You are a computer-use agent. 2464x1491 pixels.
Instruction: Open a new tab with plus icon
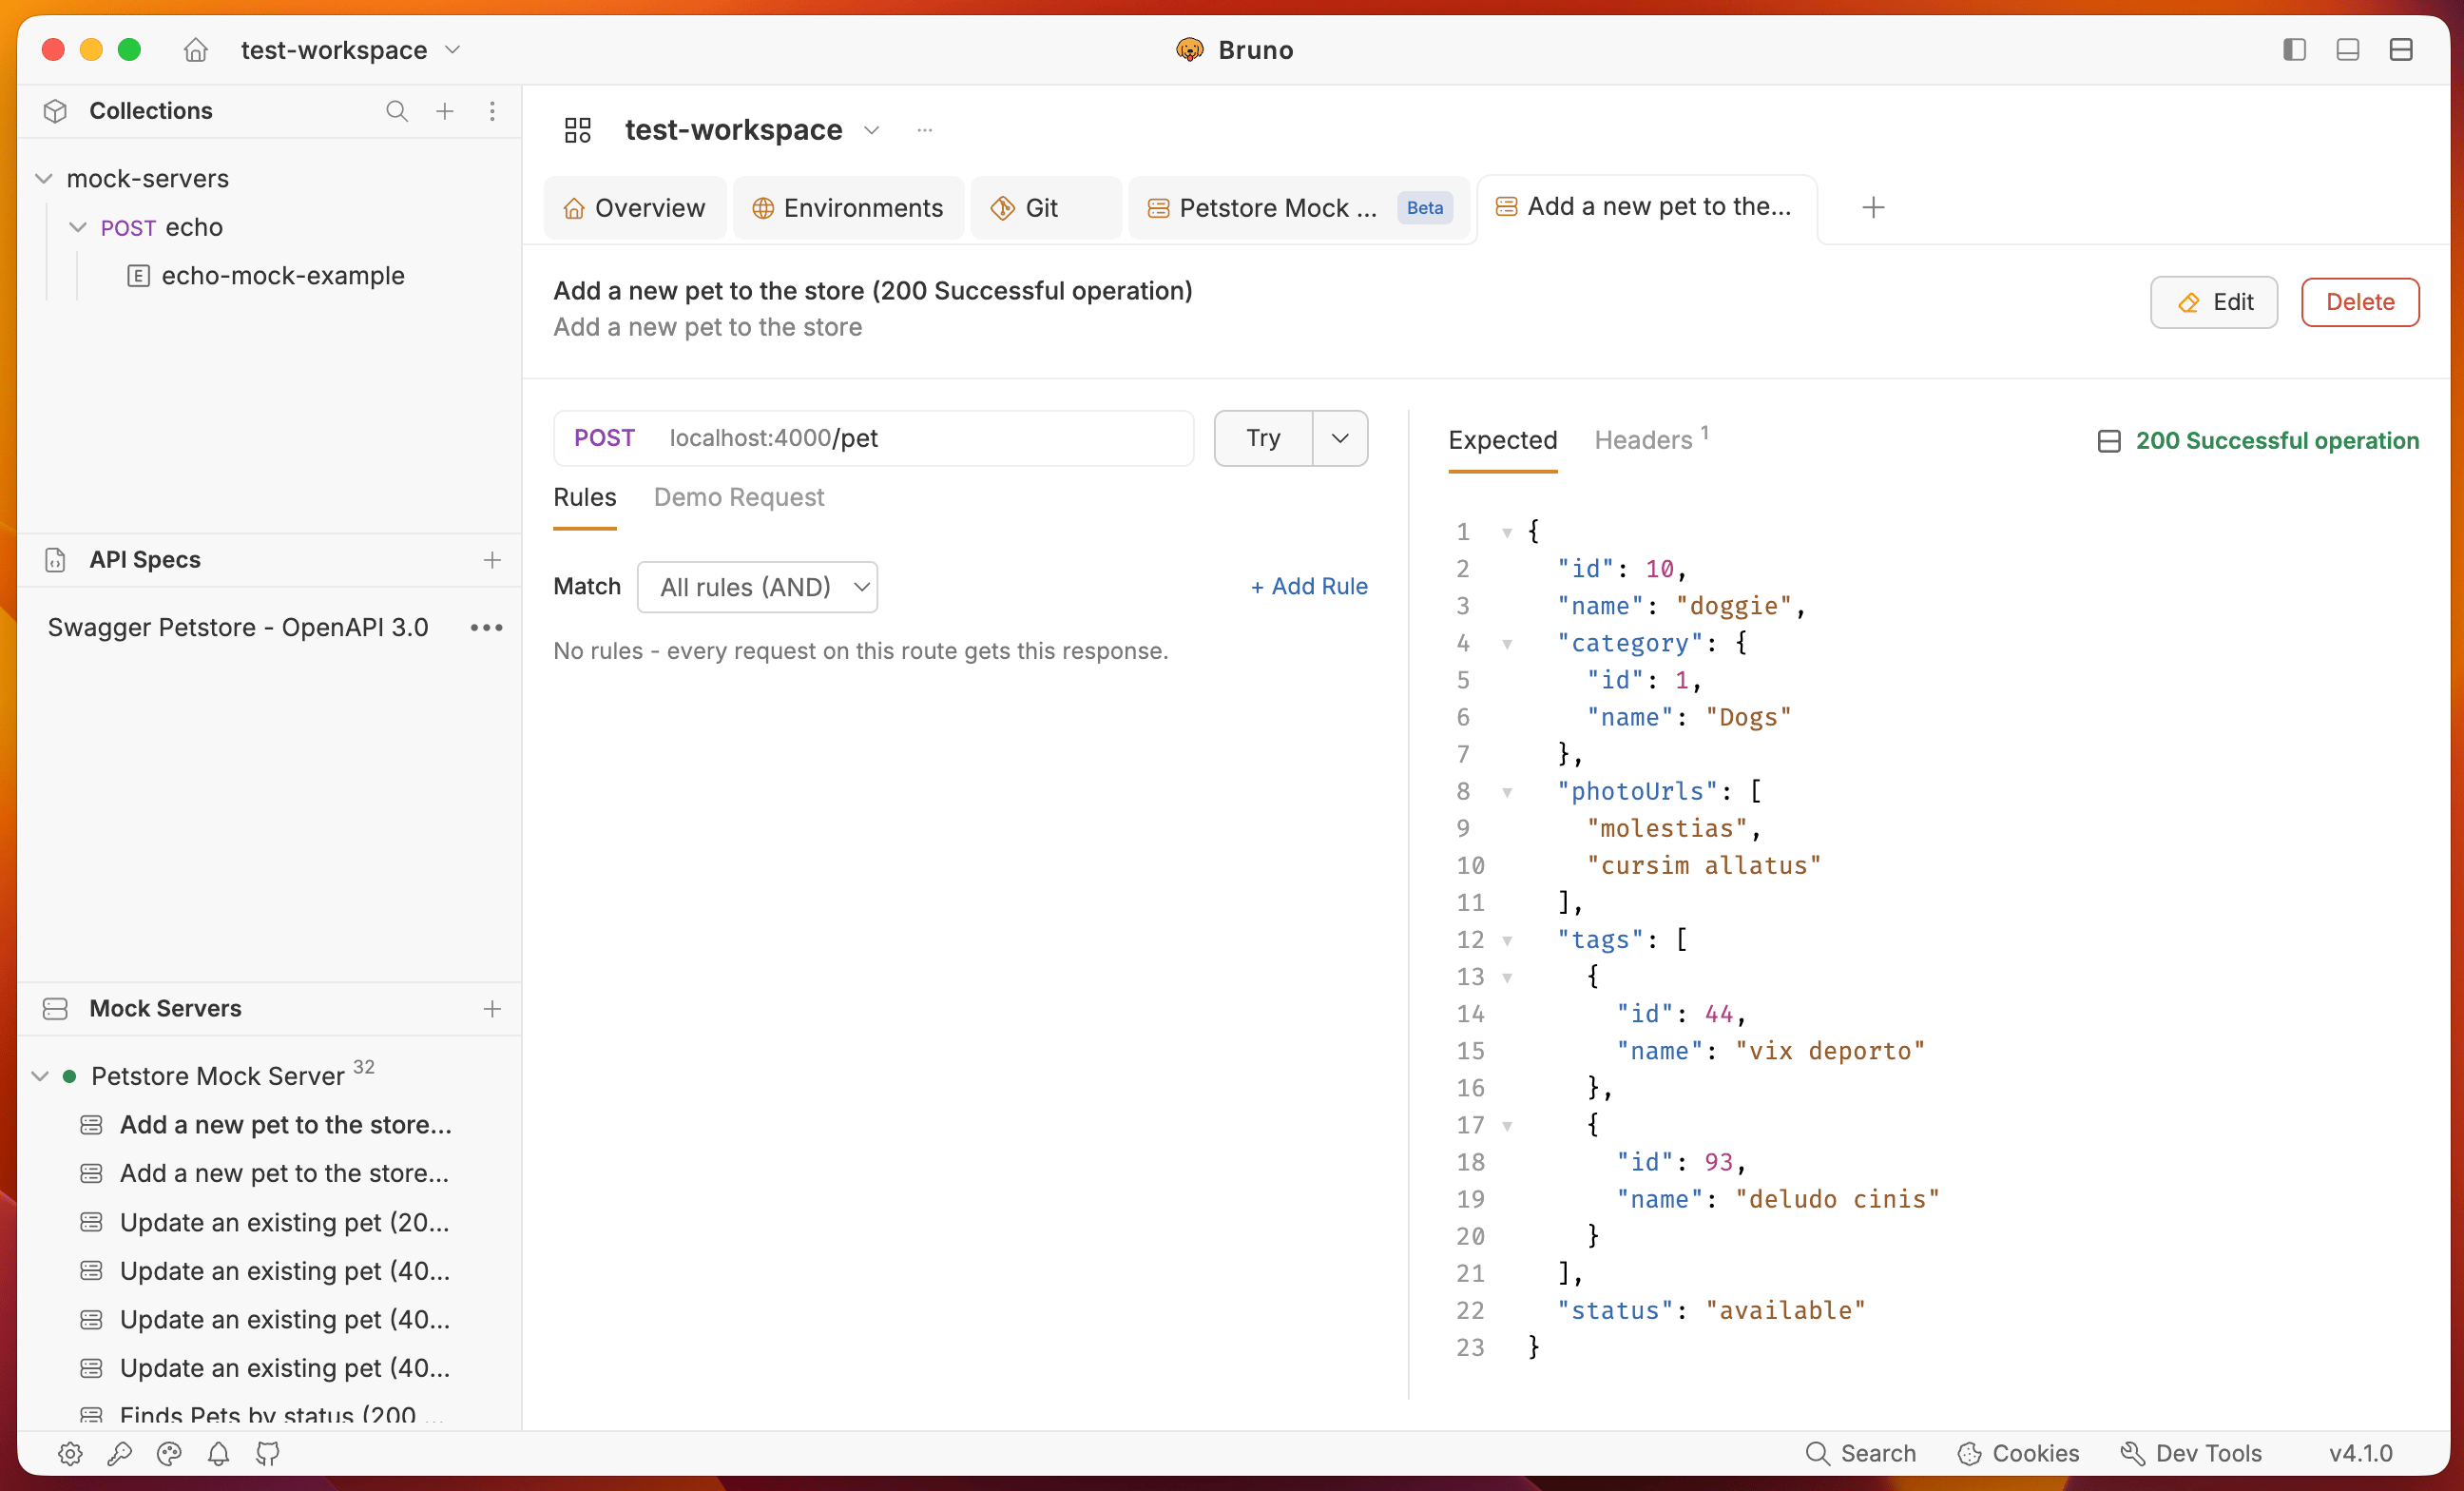click(1873, 208)
